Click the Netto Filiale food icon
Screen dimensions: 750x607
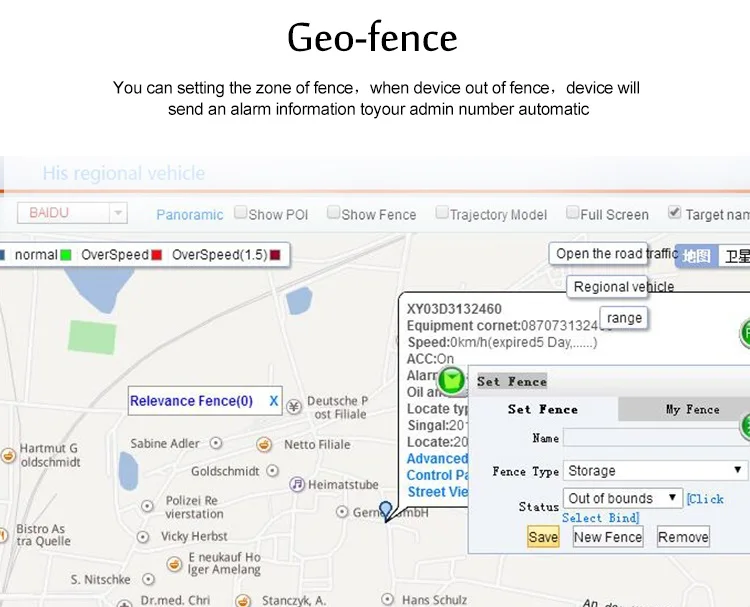point(264,444)
